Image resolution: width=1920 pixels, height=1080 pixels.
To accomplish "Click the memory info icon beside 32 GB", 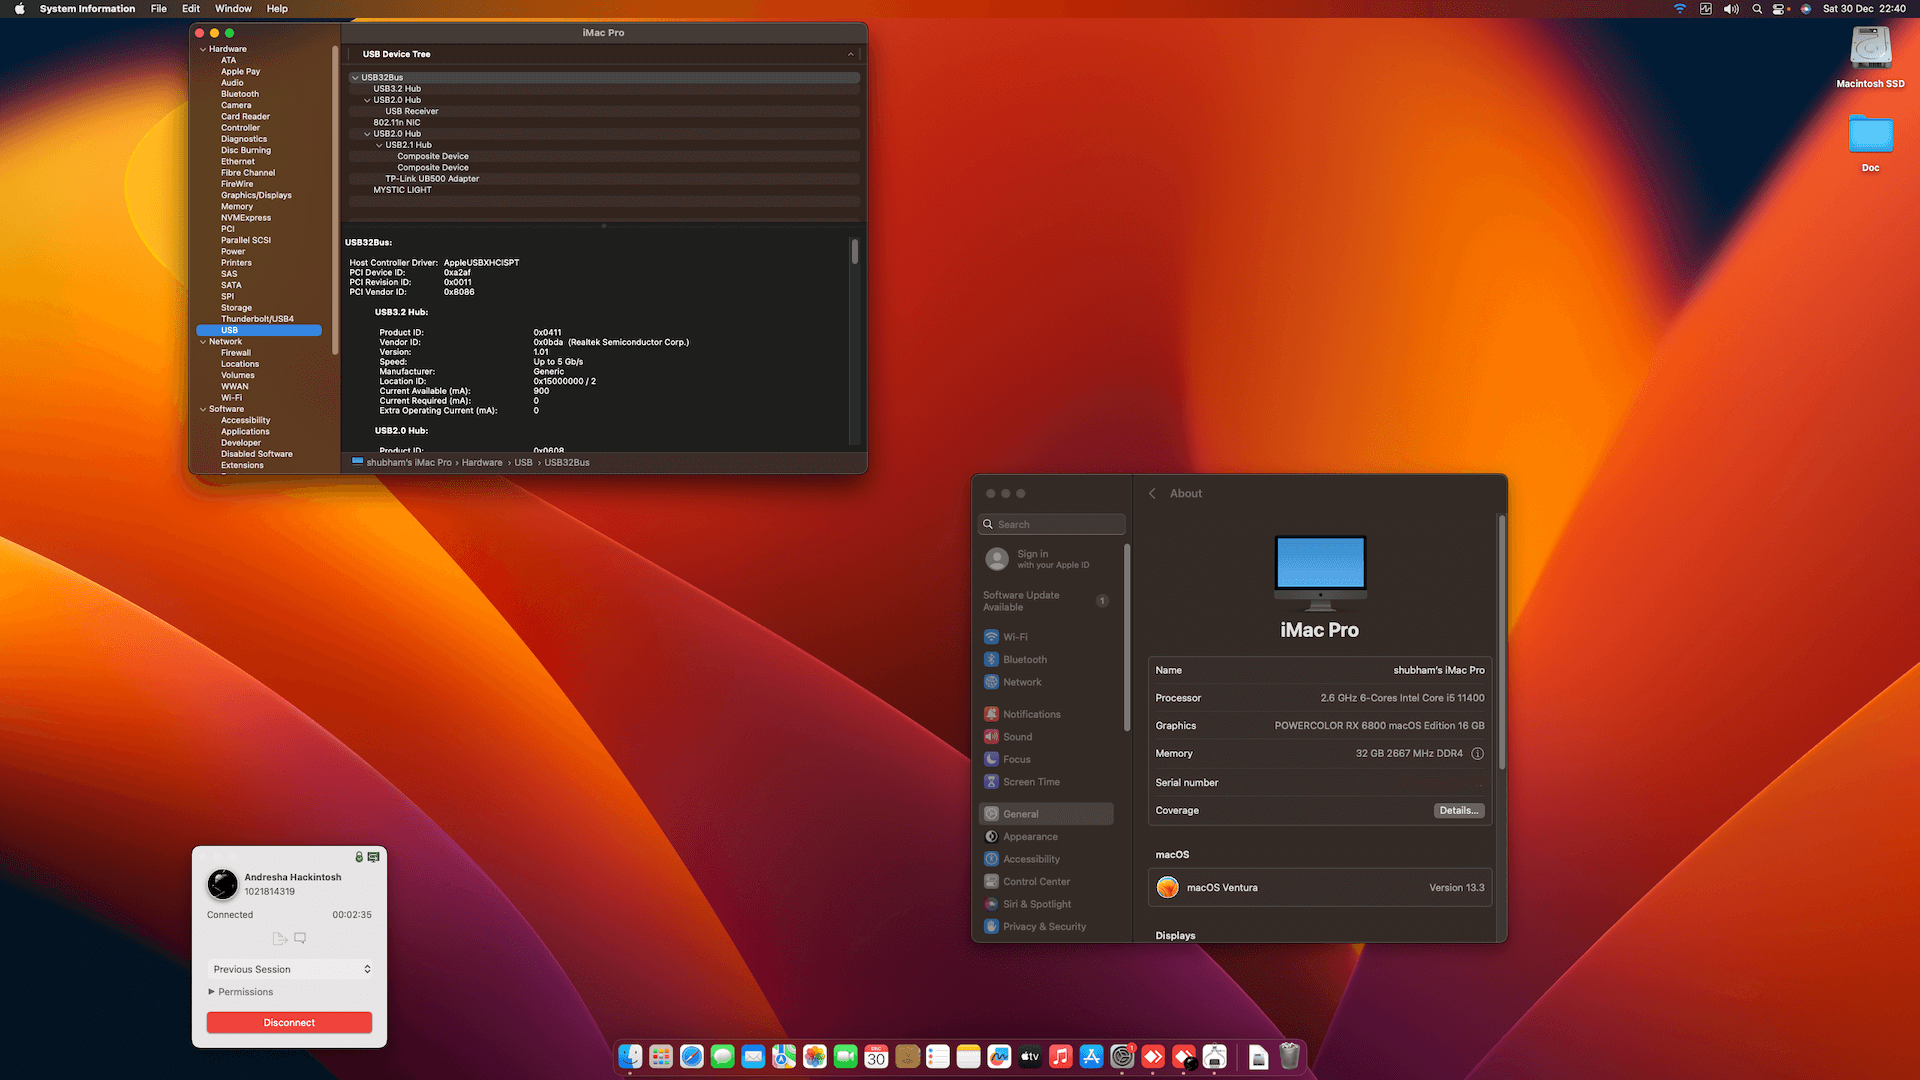I will 1477,754.
